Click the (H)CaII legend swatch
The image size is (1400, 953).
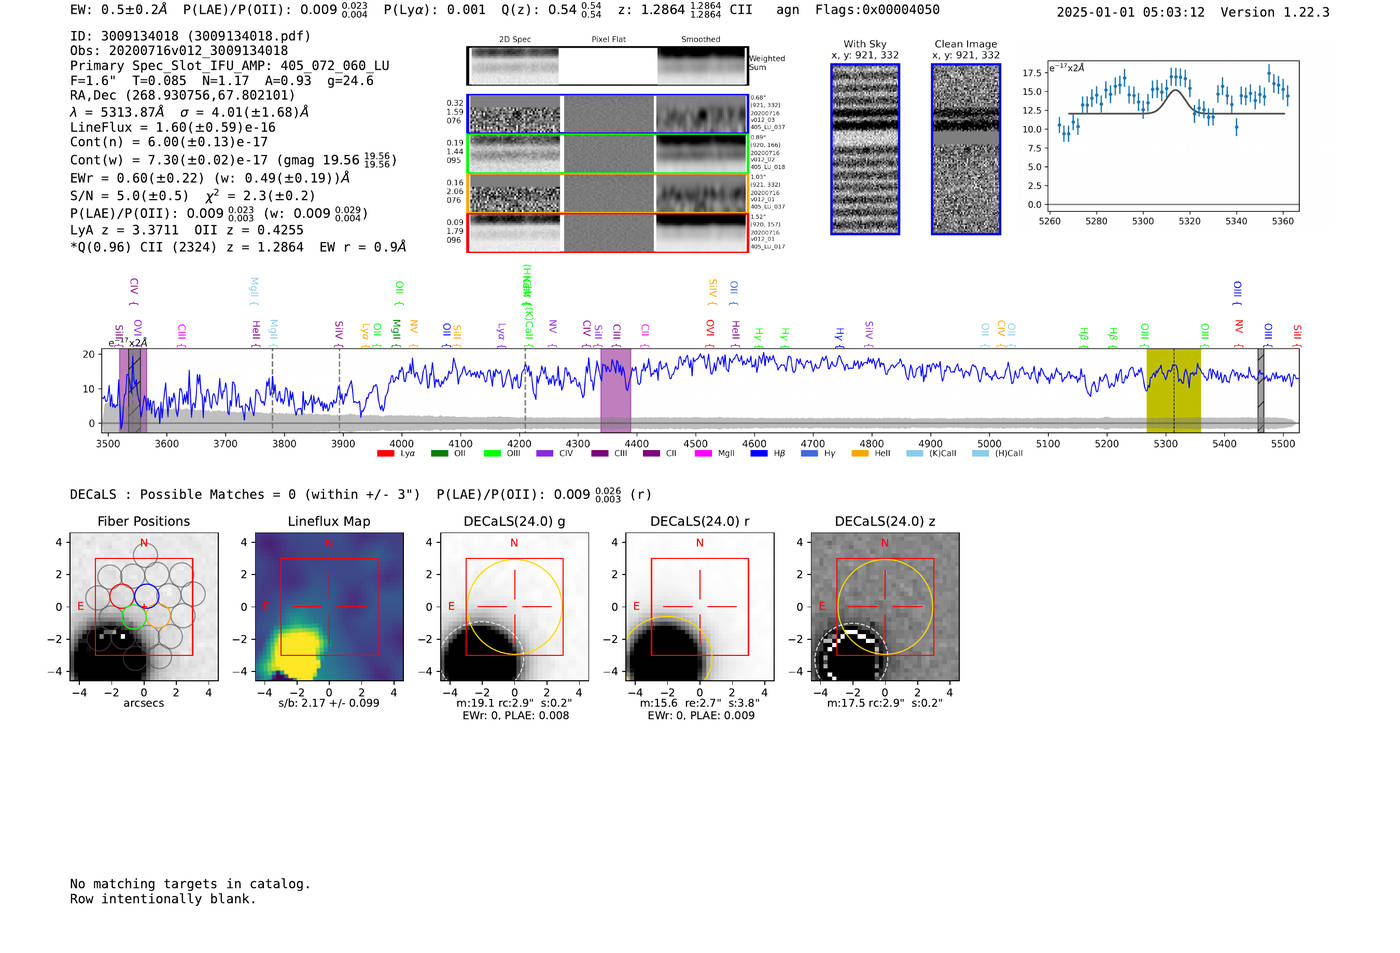[x=980, y=454]
